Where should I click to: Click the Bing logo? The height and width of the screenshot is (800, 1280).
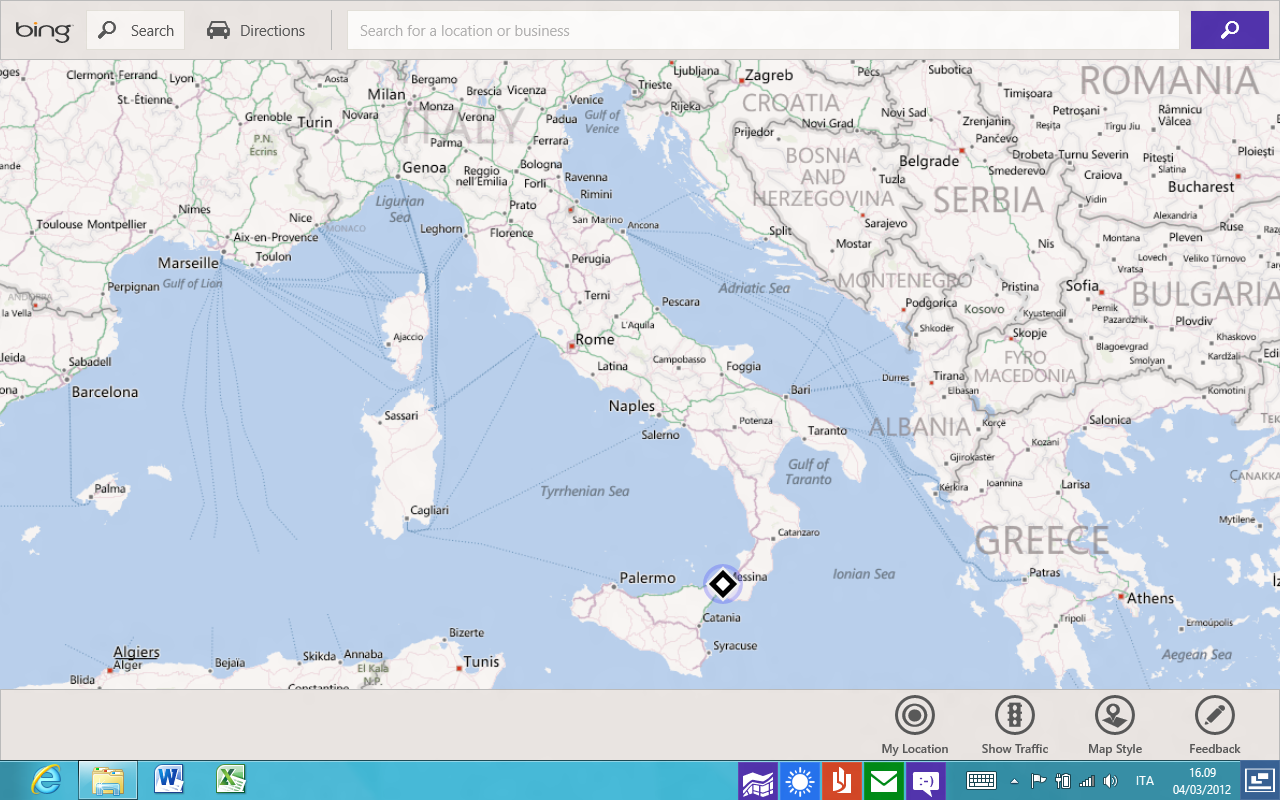43,31
